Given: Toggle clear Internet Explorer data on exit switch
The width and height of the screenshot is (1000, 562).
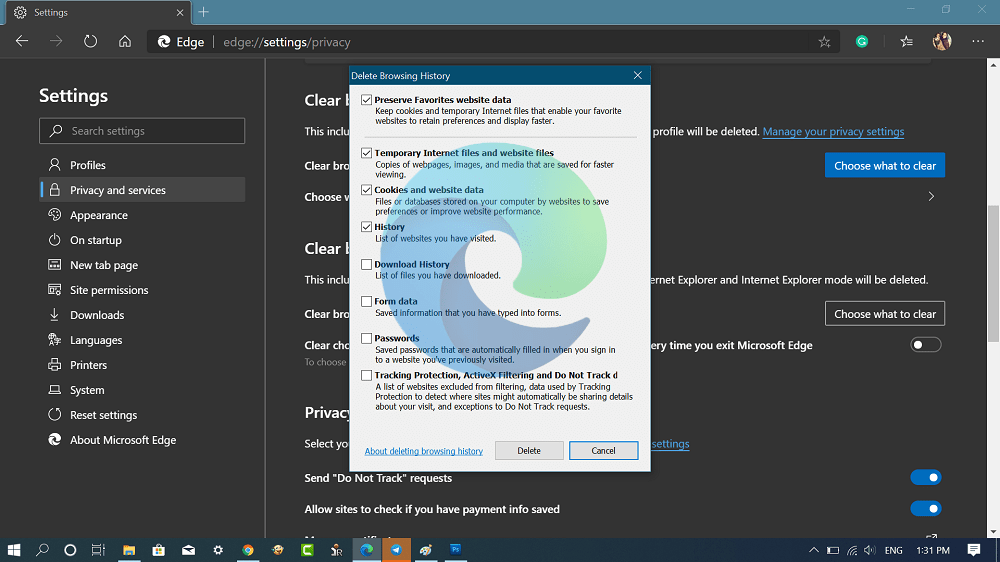Looking at the screenshot, I should [925, 345].
